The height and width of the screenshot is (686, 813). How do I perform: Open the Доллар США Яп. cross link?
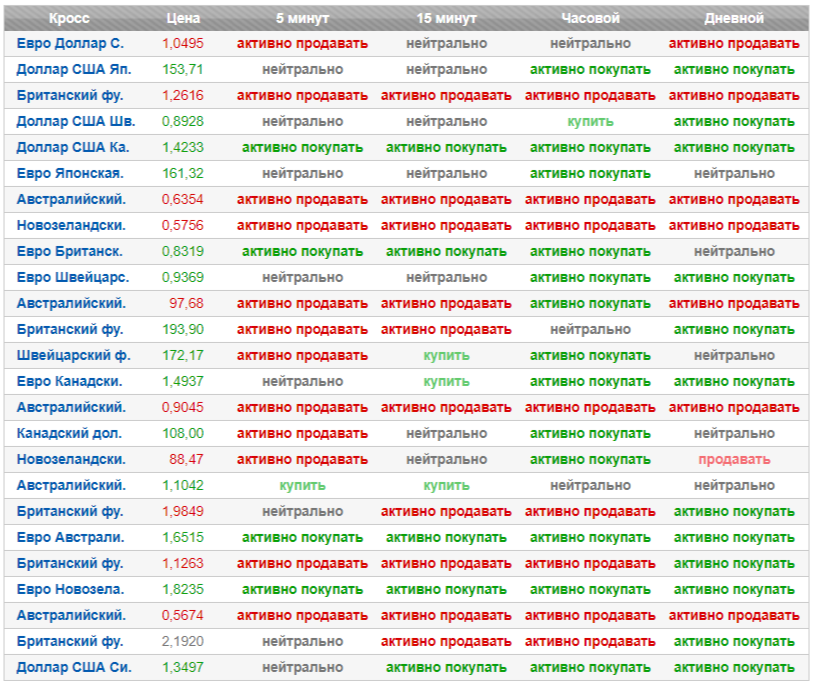[74, 69]
